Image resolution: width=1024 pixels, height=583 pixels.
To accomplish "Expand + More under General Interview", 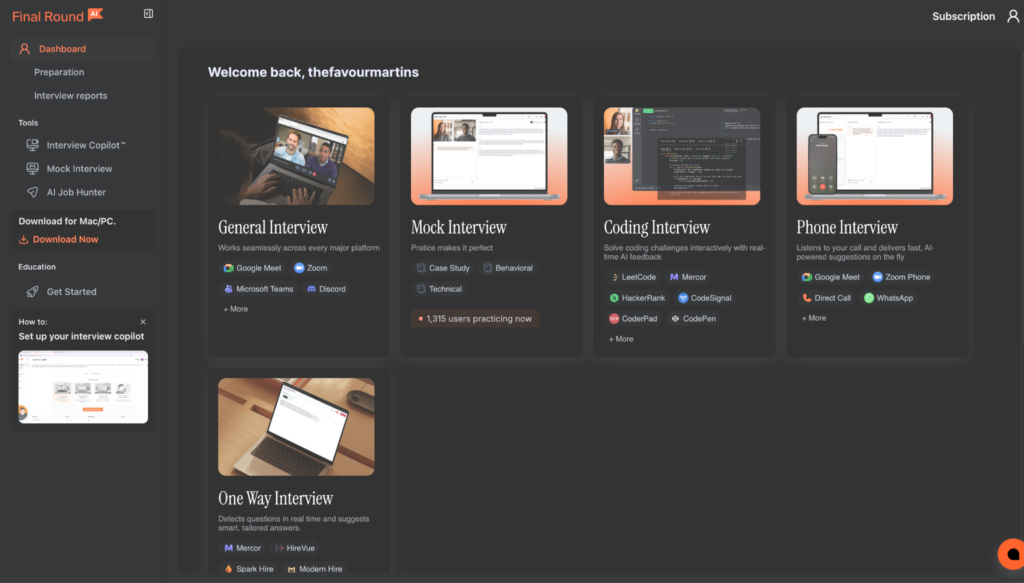I will pos(236,309).
